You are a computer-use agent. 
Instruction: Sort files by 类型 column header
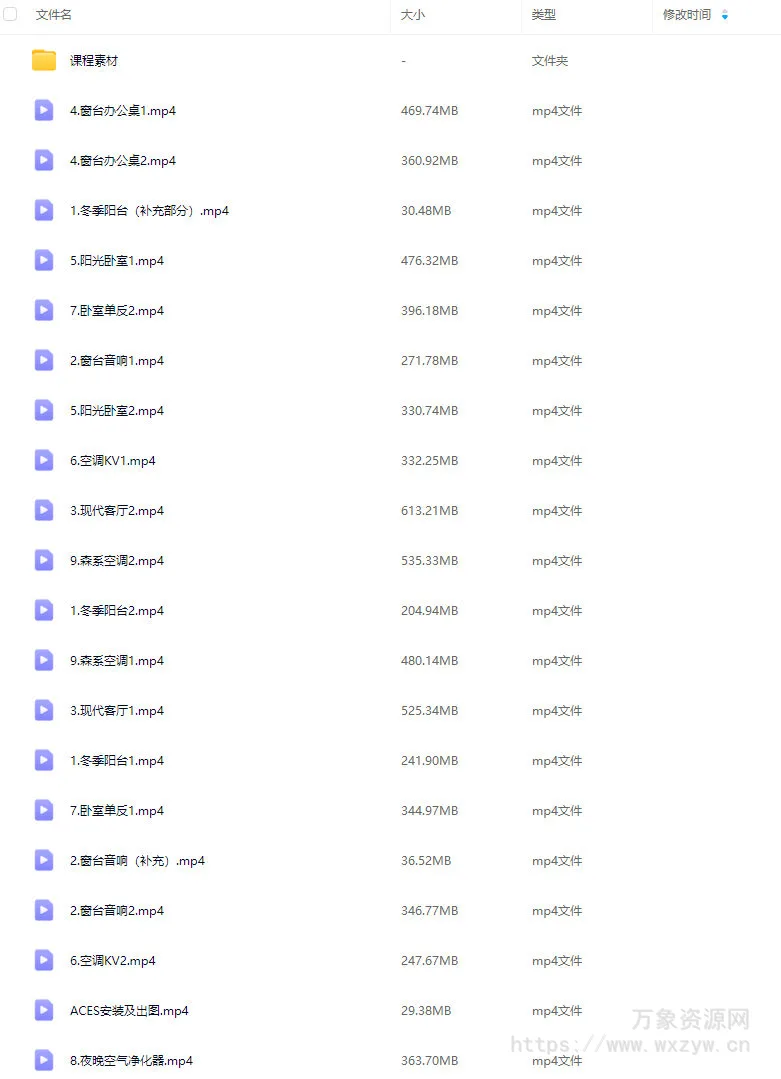point(544,14)
